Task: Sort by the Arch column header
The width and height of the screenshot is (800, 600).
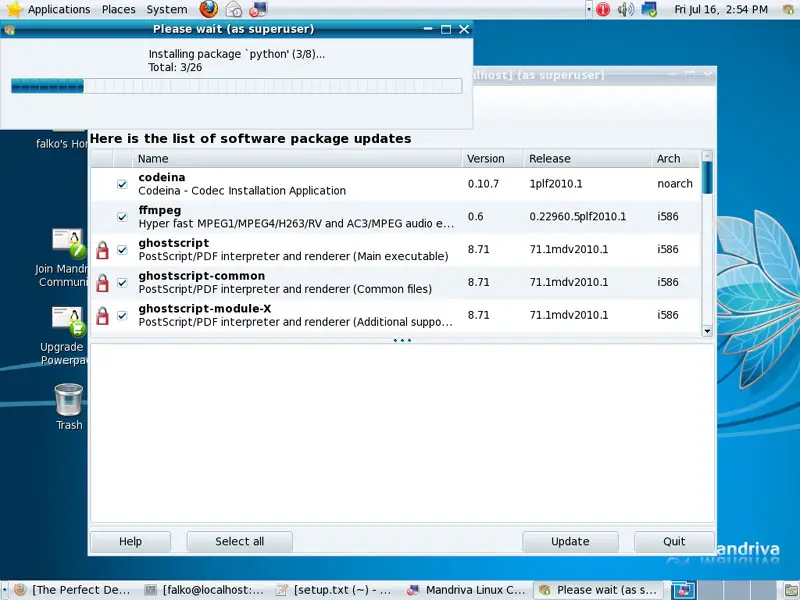Action: 675,159
